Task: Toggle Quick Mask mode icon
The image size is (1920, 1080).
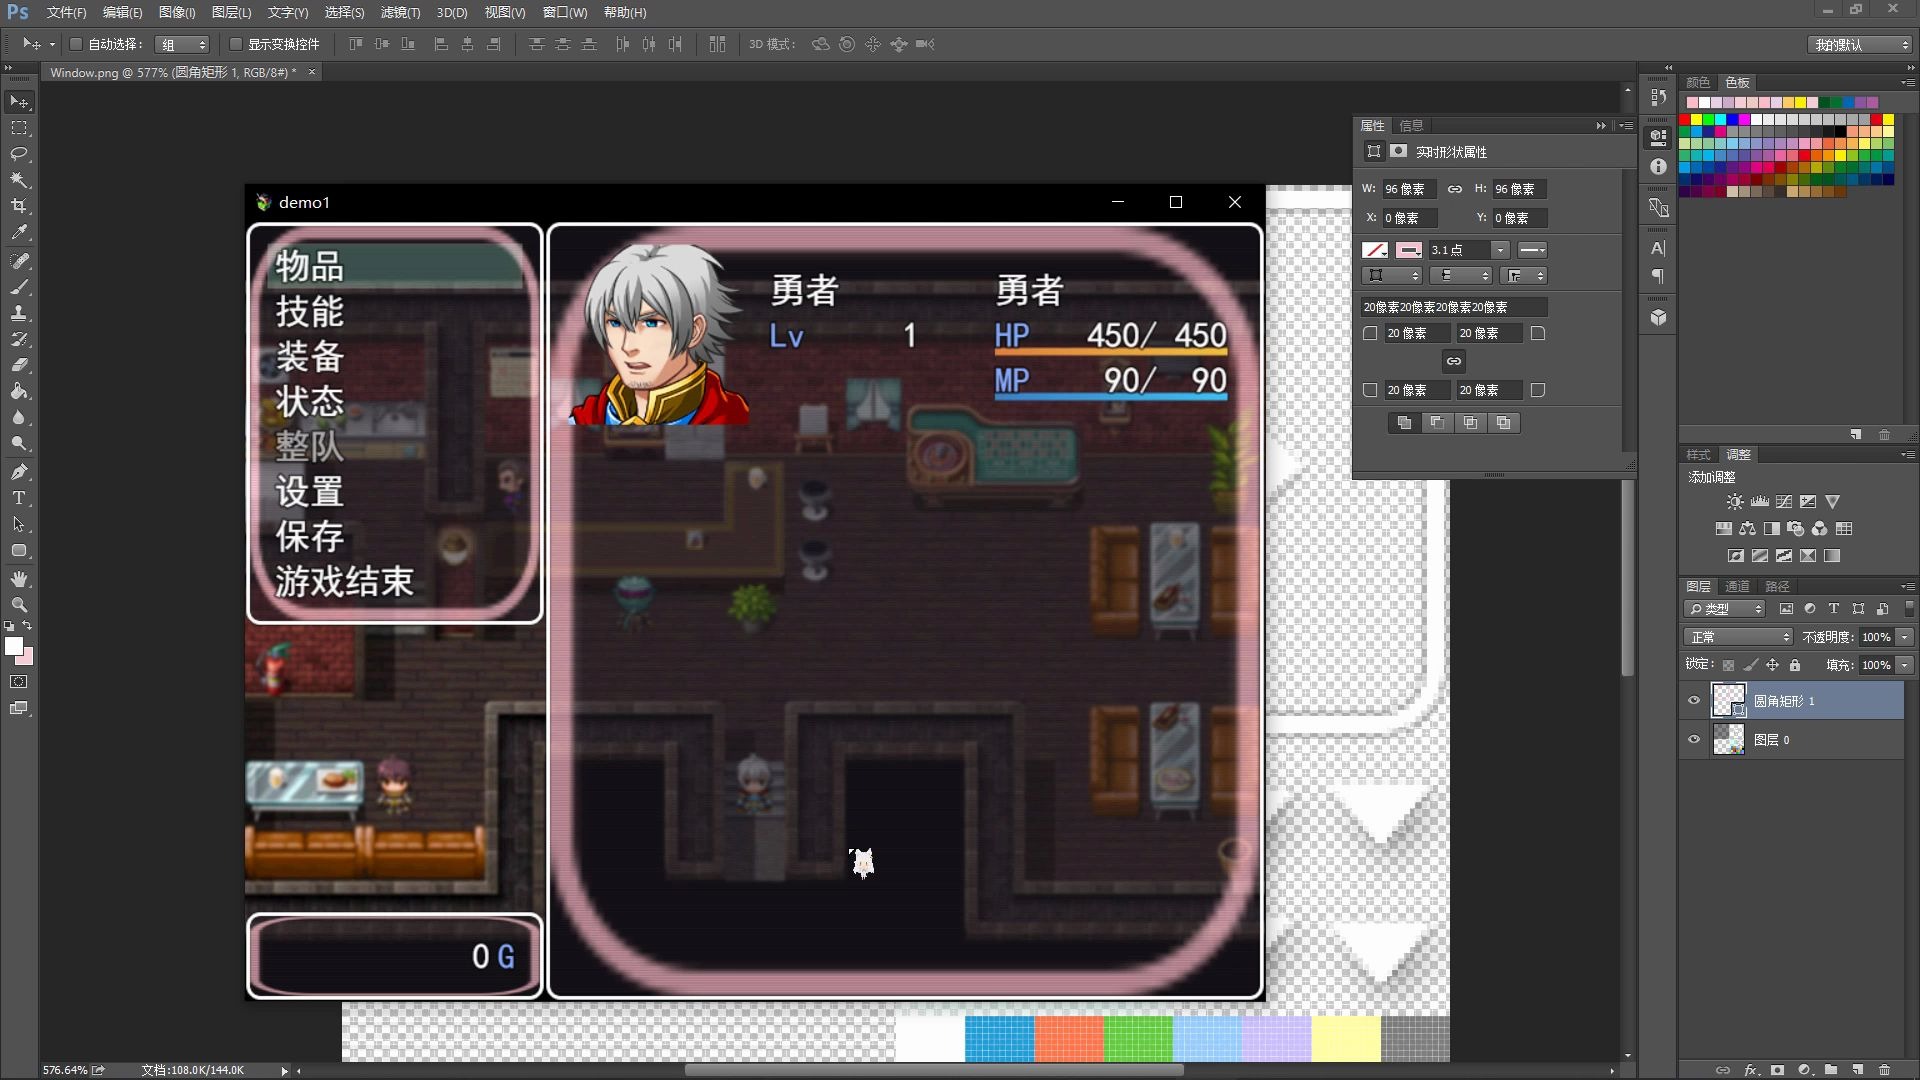Action: pos(19,682)
